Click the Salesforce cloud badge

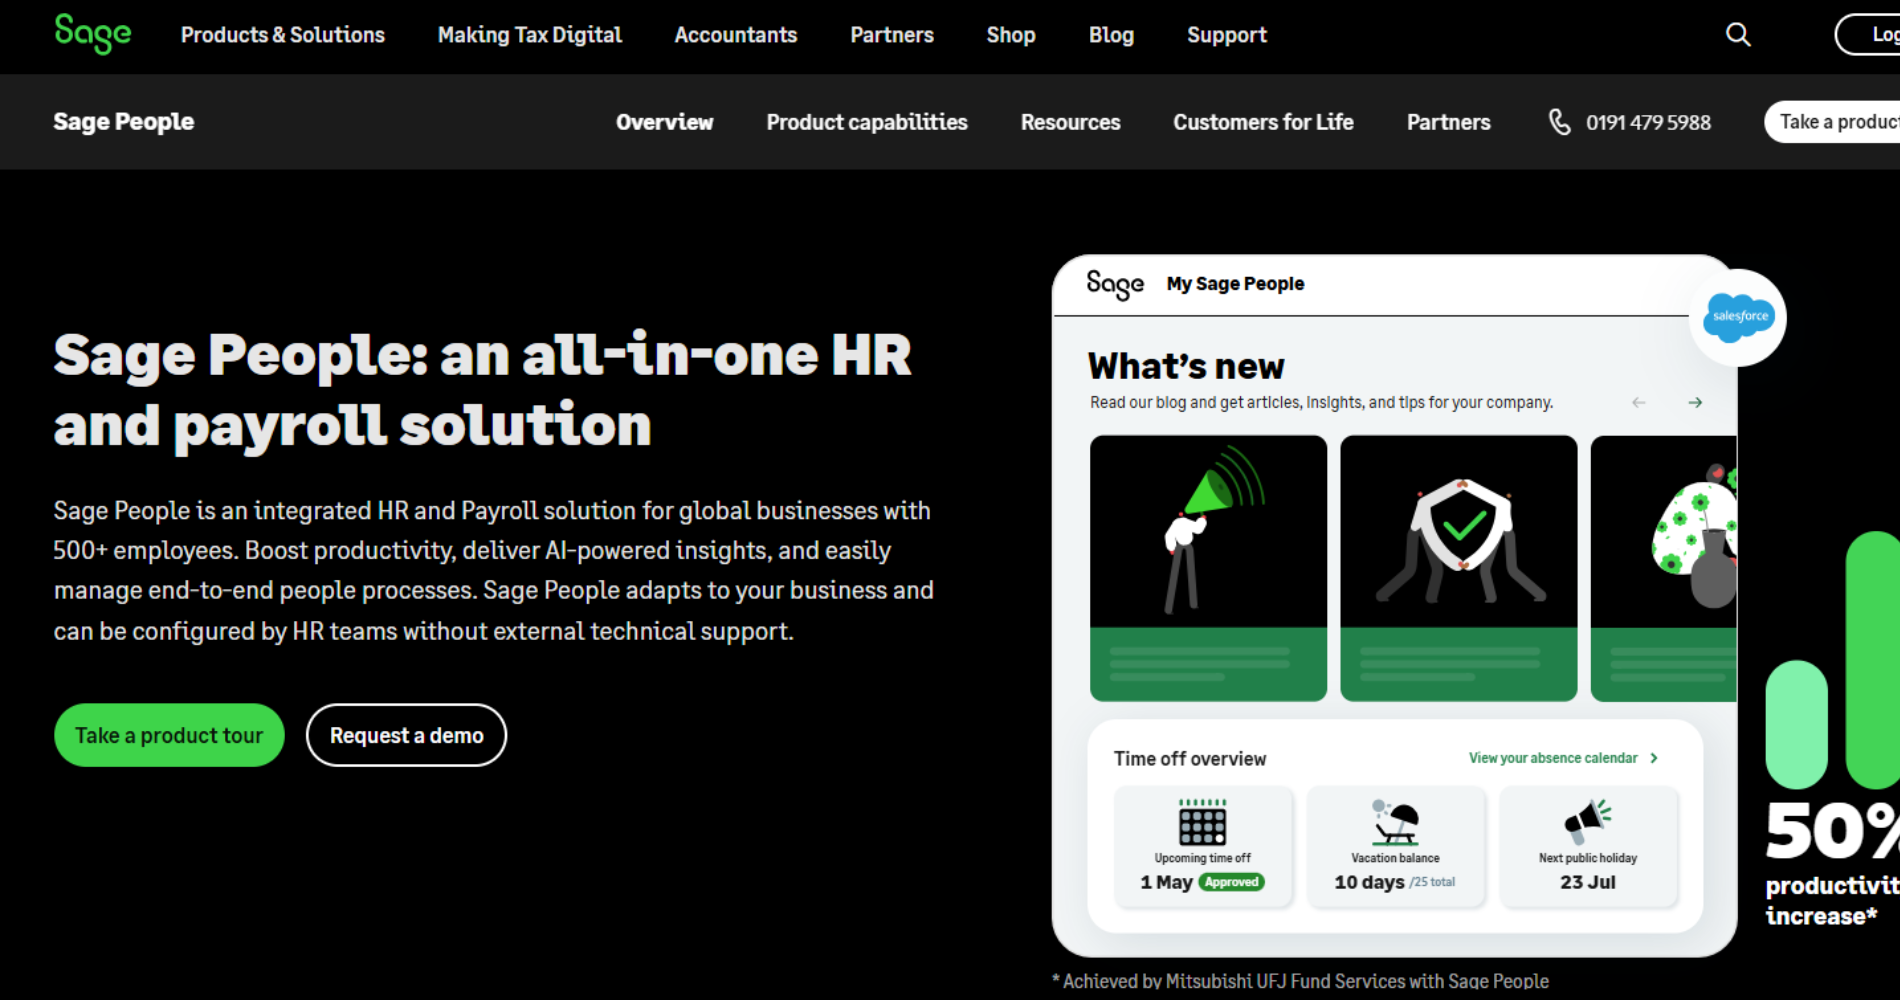pyautogui.click(x=1738, y=317)
